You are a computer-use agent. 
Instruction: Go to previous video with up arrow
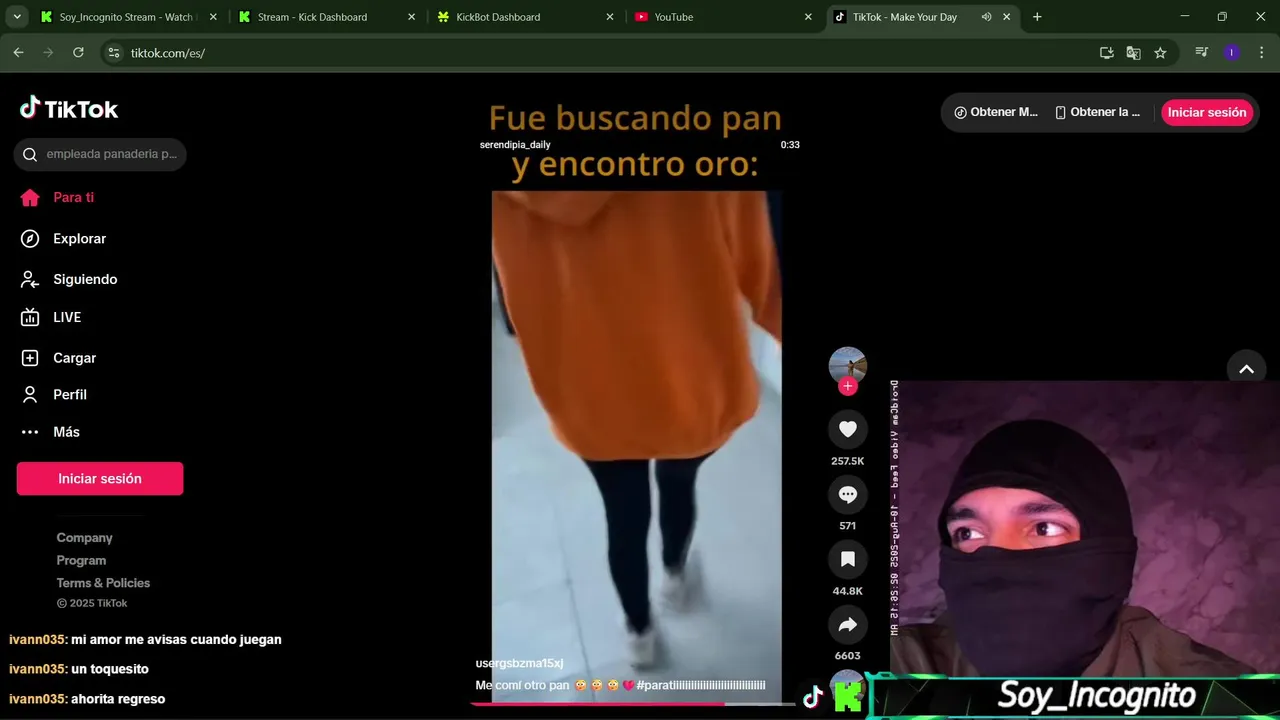tap(1246, 369)
